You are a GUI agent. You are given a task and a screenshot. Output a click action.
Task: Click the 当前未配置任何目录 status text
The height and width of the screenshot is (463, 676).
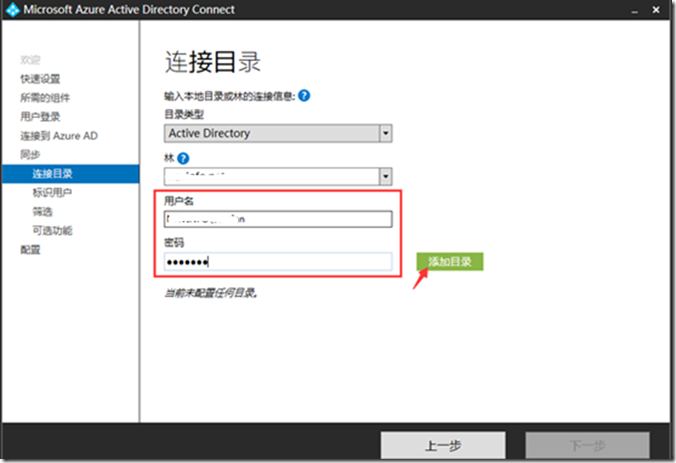click(x=211, y=293)
